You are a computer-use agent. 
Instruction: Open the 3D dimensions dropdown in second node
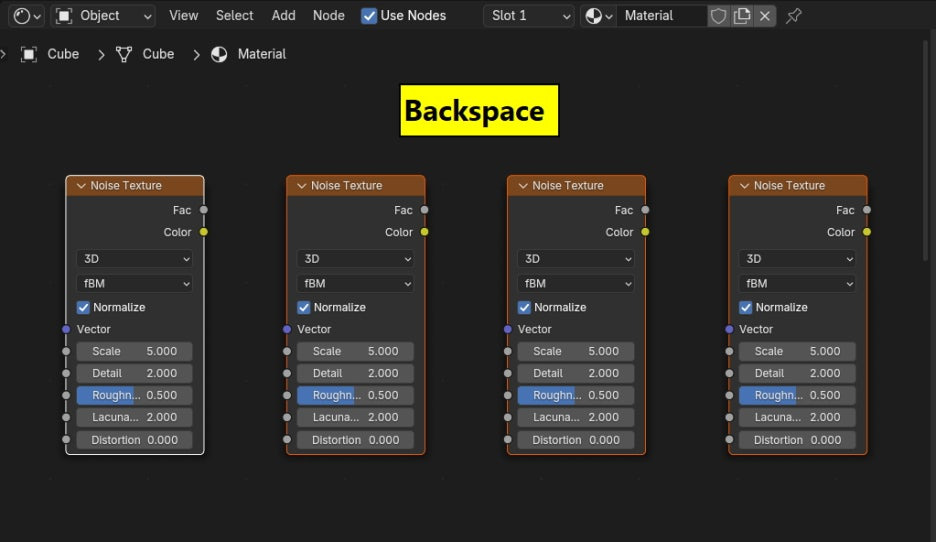pyautogui.click(x=355, y=258)
